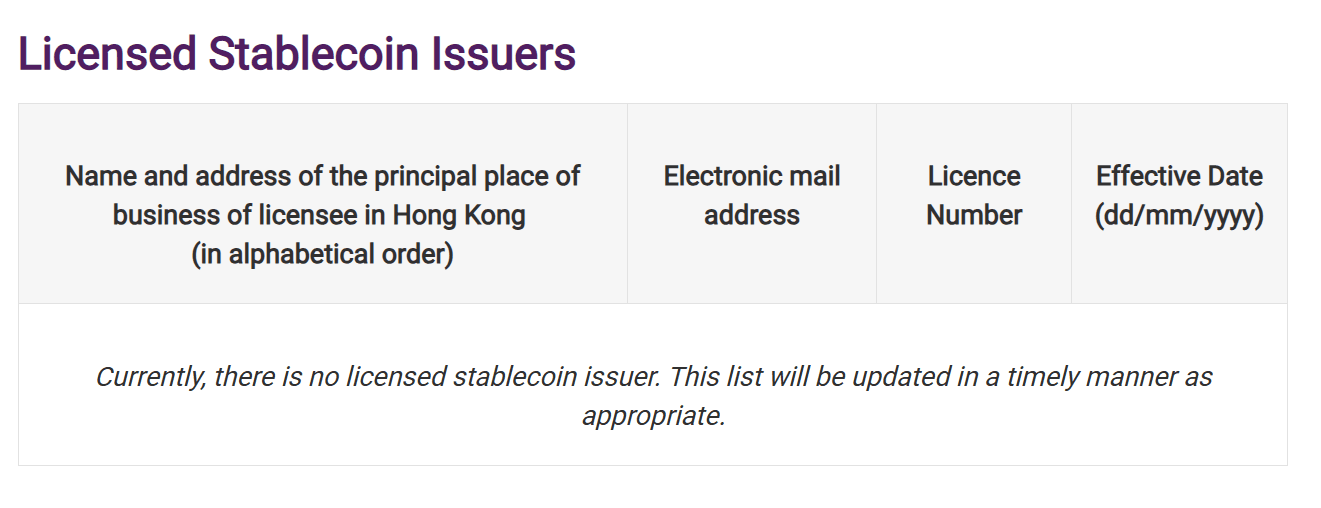Click the "business of licensee in Hong Kong" line
The image size is (1321, 508).
click(319, 215)
